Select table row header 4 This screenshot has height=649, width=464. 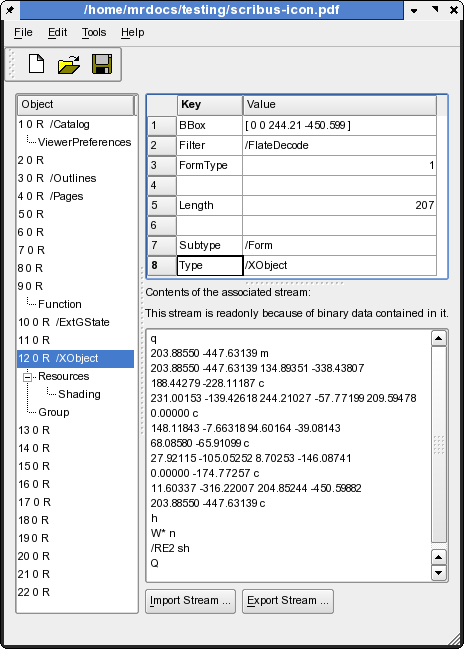(x=162, y=185)
